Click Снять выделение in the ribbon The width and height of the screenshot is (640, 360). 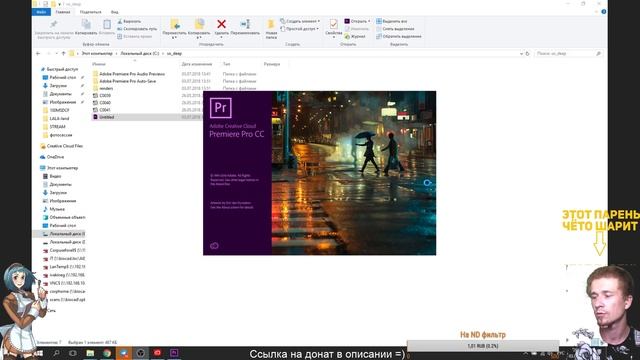(x=395, y=29)
